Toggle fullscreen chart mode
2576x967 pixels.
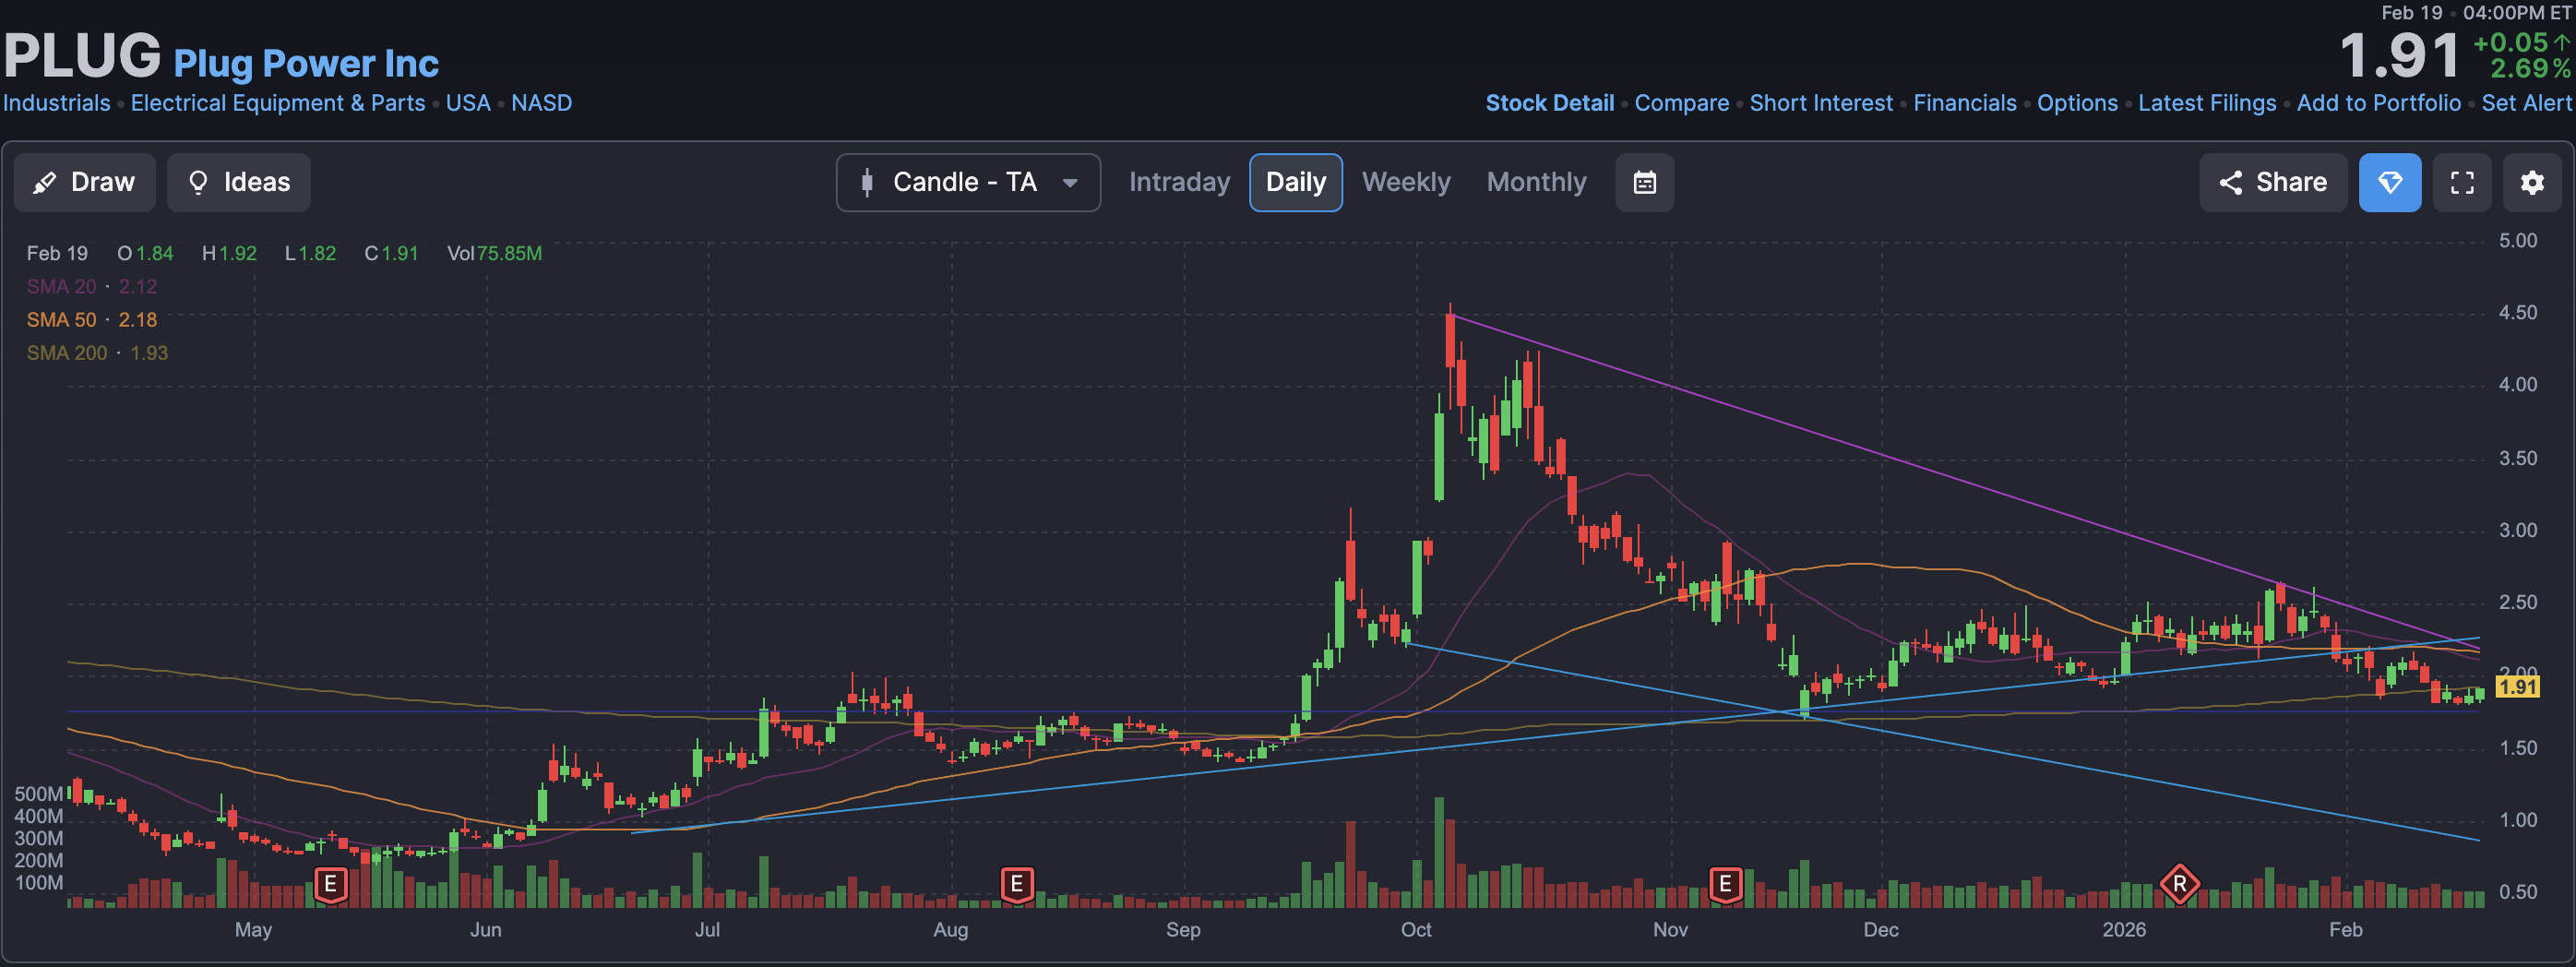pyautogui.click(x=2461, y=182)
